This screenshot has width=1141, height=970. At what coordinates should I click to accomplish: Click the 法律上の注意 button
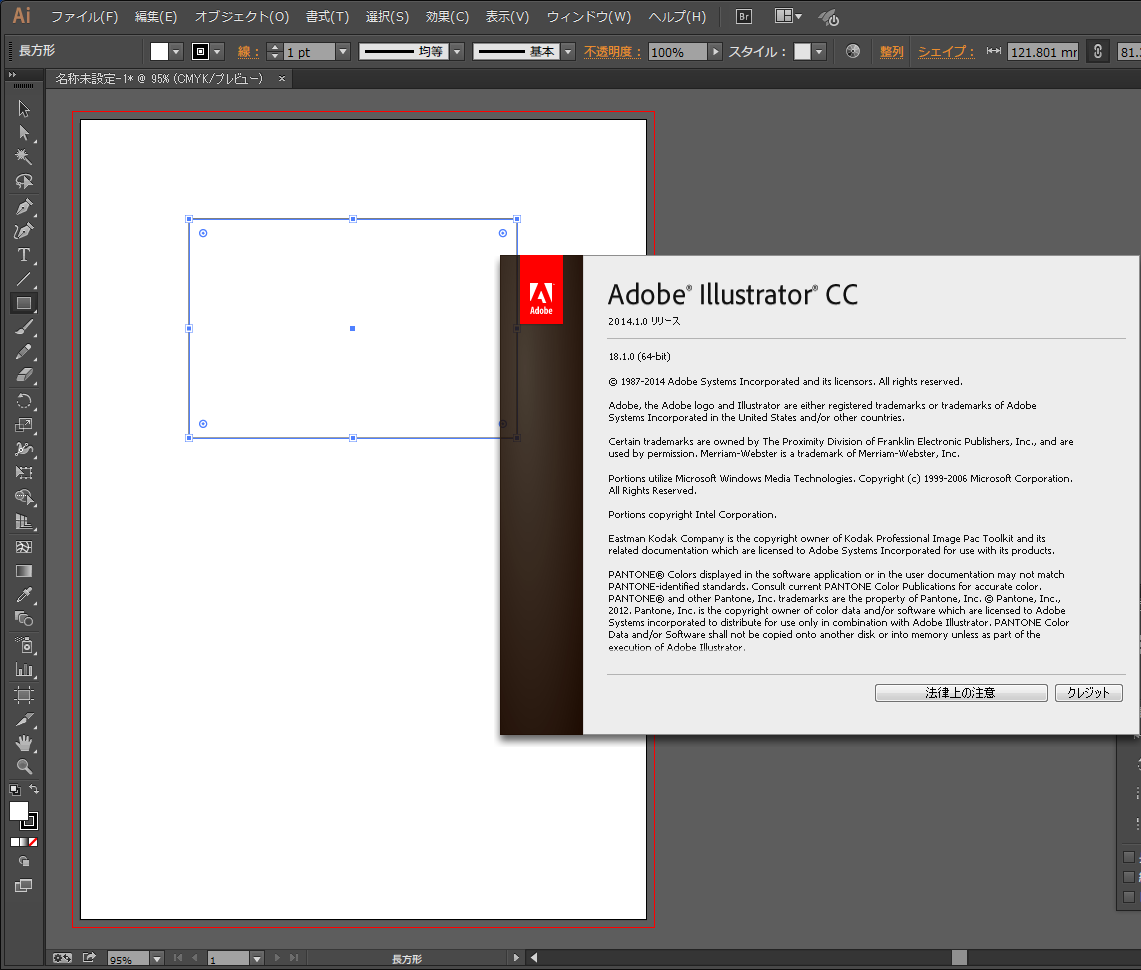pos(961,693)
